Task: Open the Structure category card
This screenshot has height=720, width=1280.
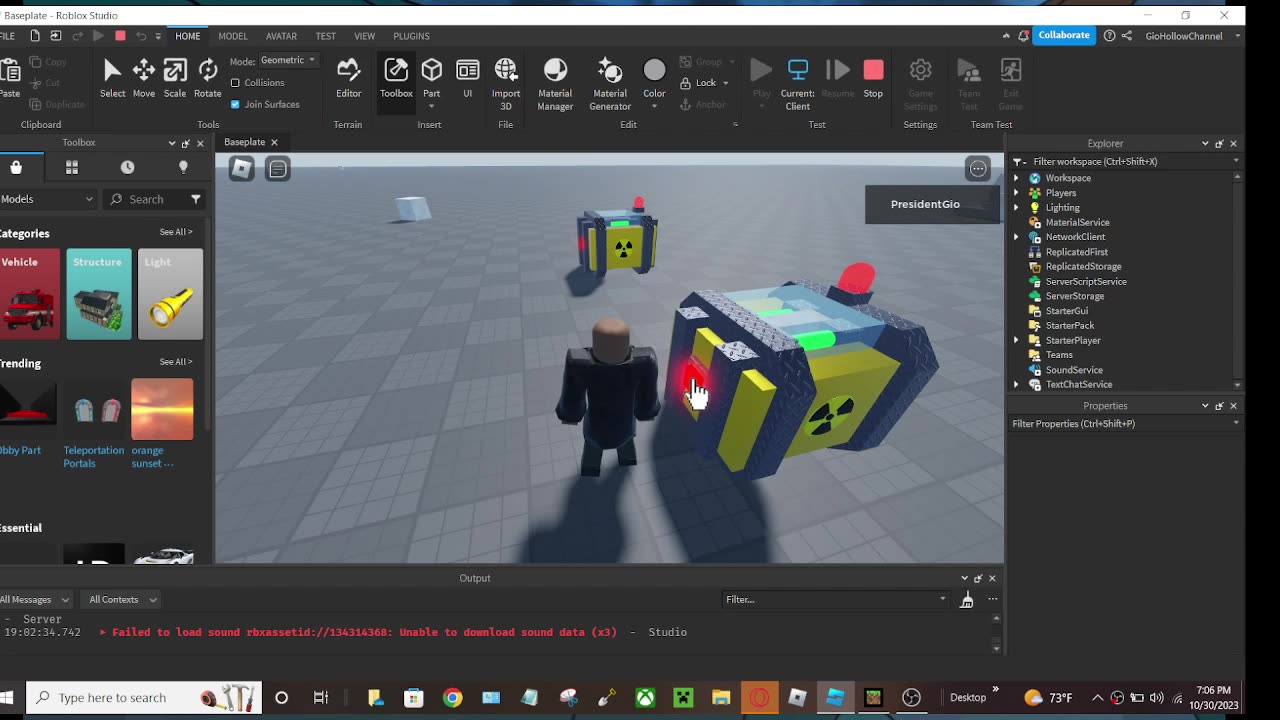Action: (99, 294)
